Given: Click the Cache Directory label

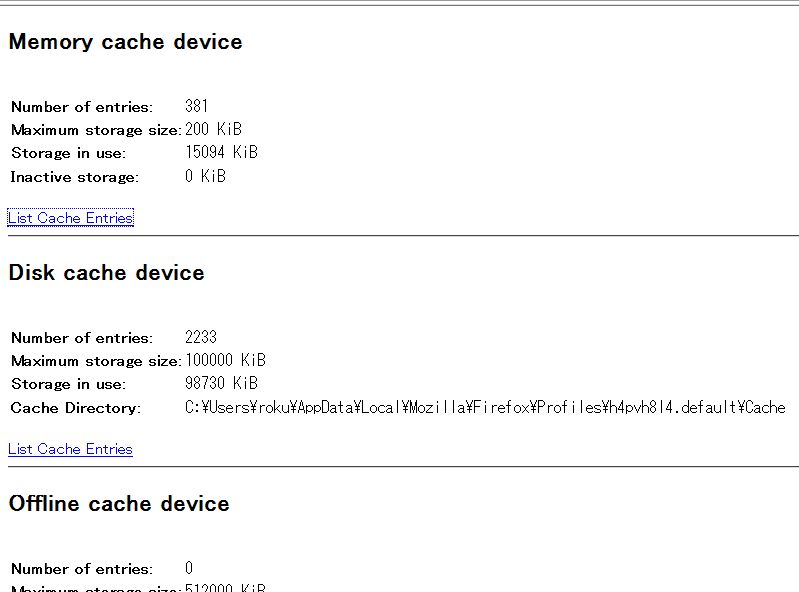Looking at the screenshot, I should (x=76, y=408).
